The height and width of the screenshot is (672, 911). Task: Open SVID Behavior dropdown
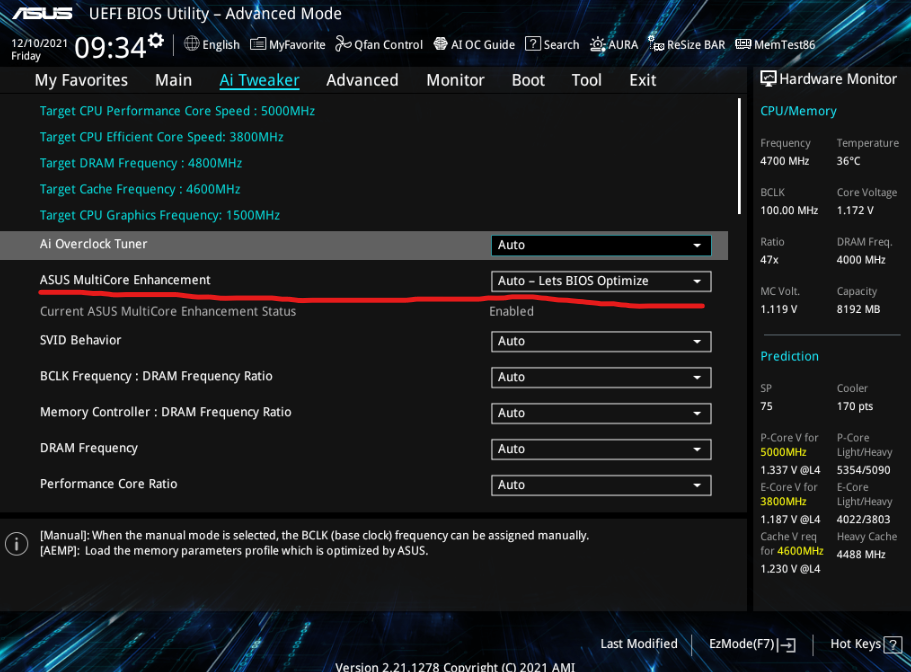(601, 342)
